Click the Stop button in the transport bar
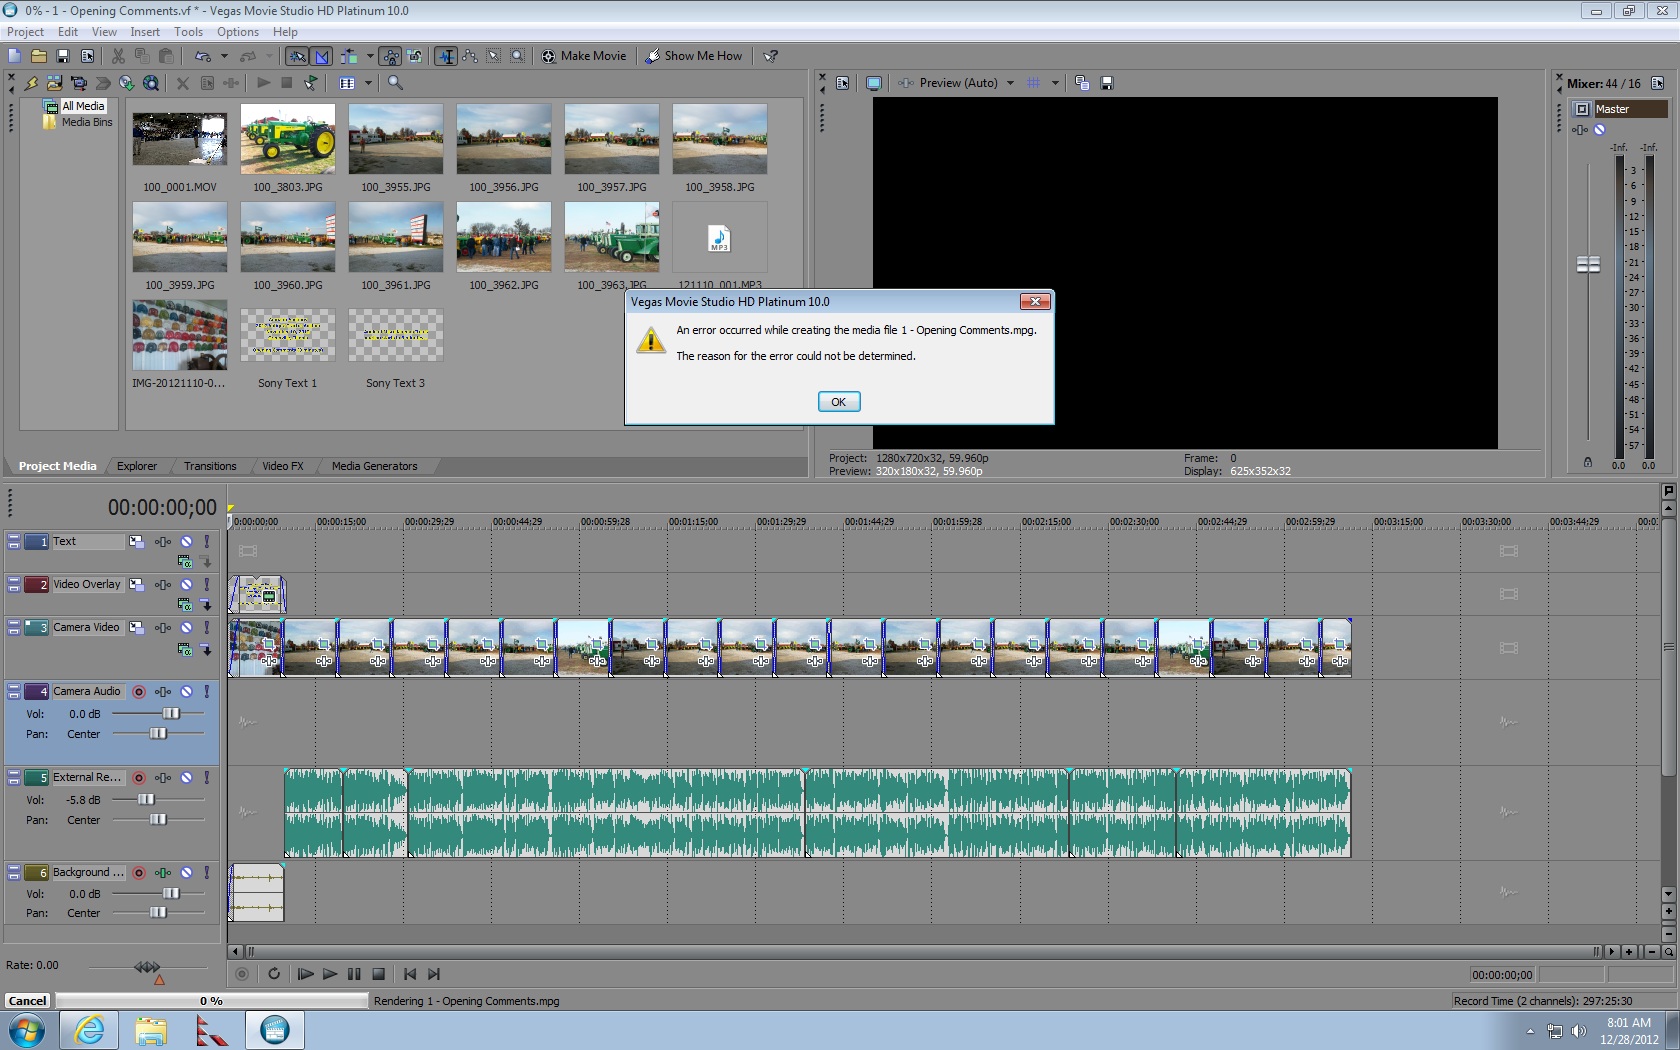1680x1050 pixels. 378,974
